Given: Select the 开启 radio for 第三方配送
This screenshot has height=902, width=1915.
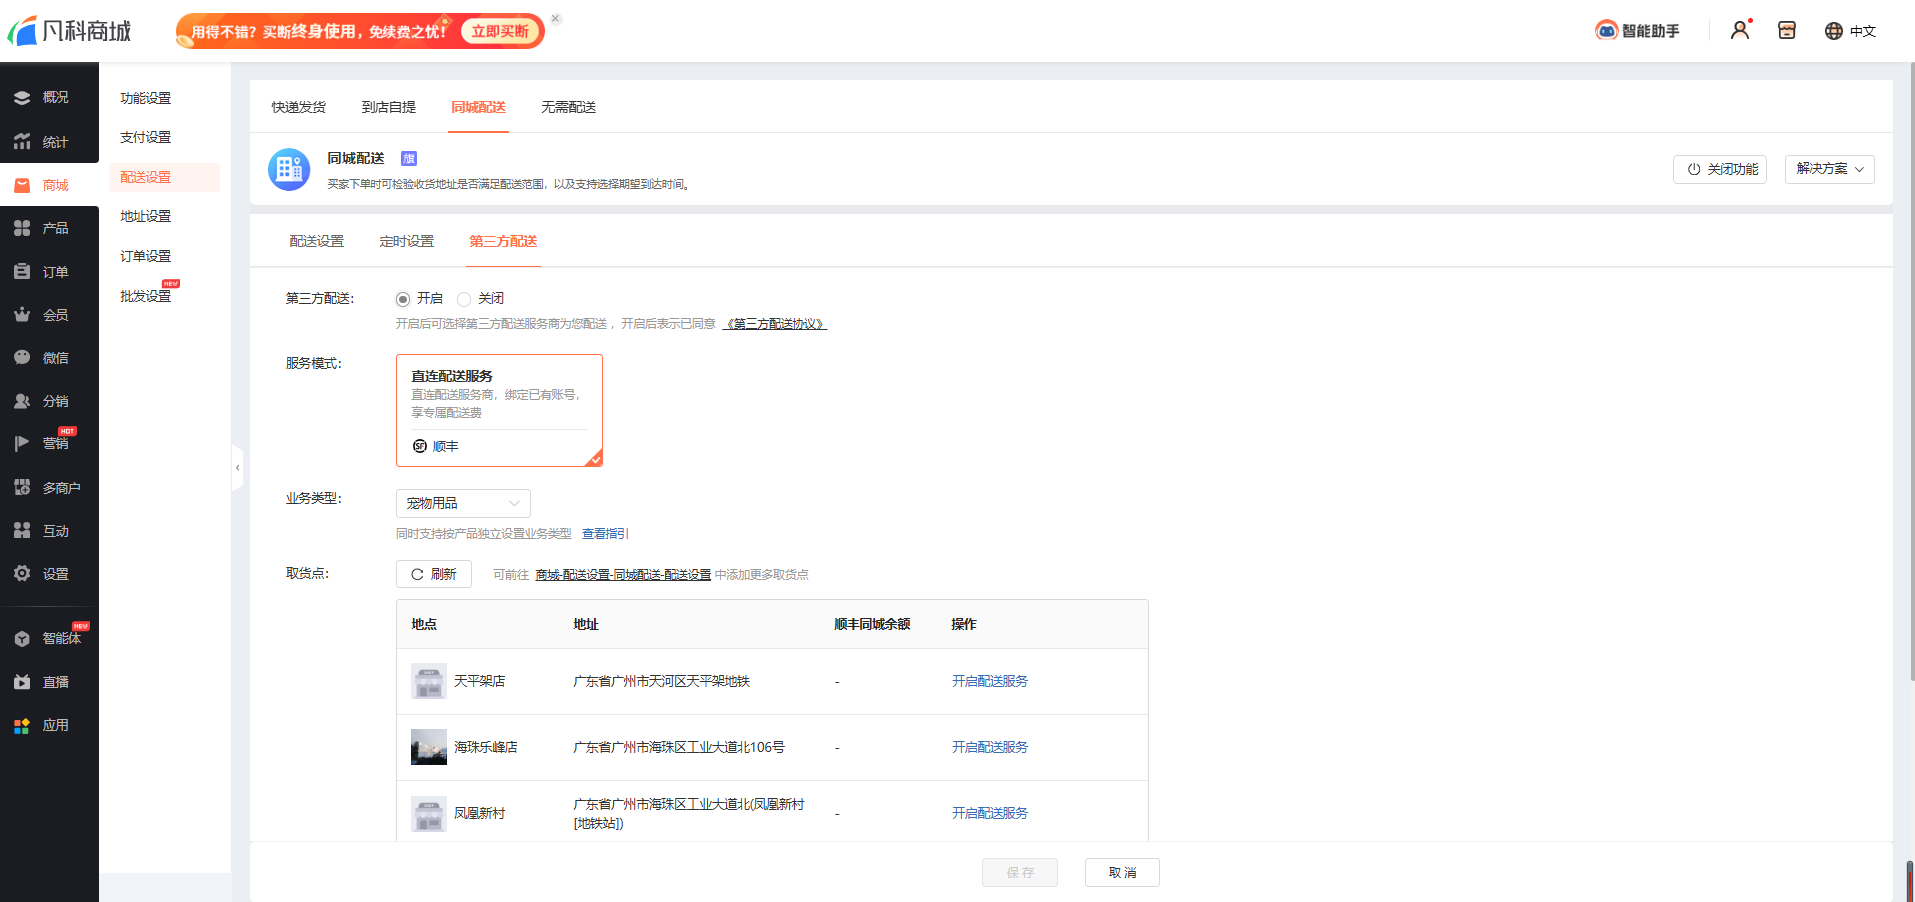Looking at the screenshot, I should pyautogui.click(x=403, y=299).
